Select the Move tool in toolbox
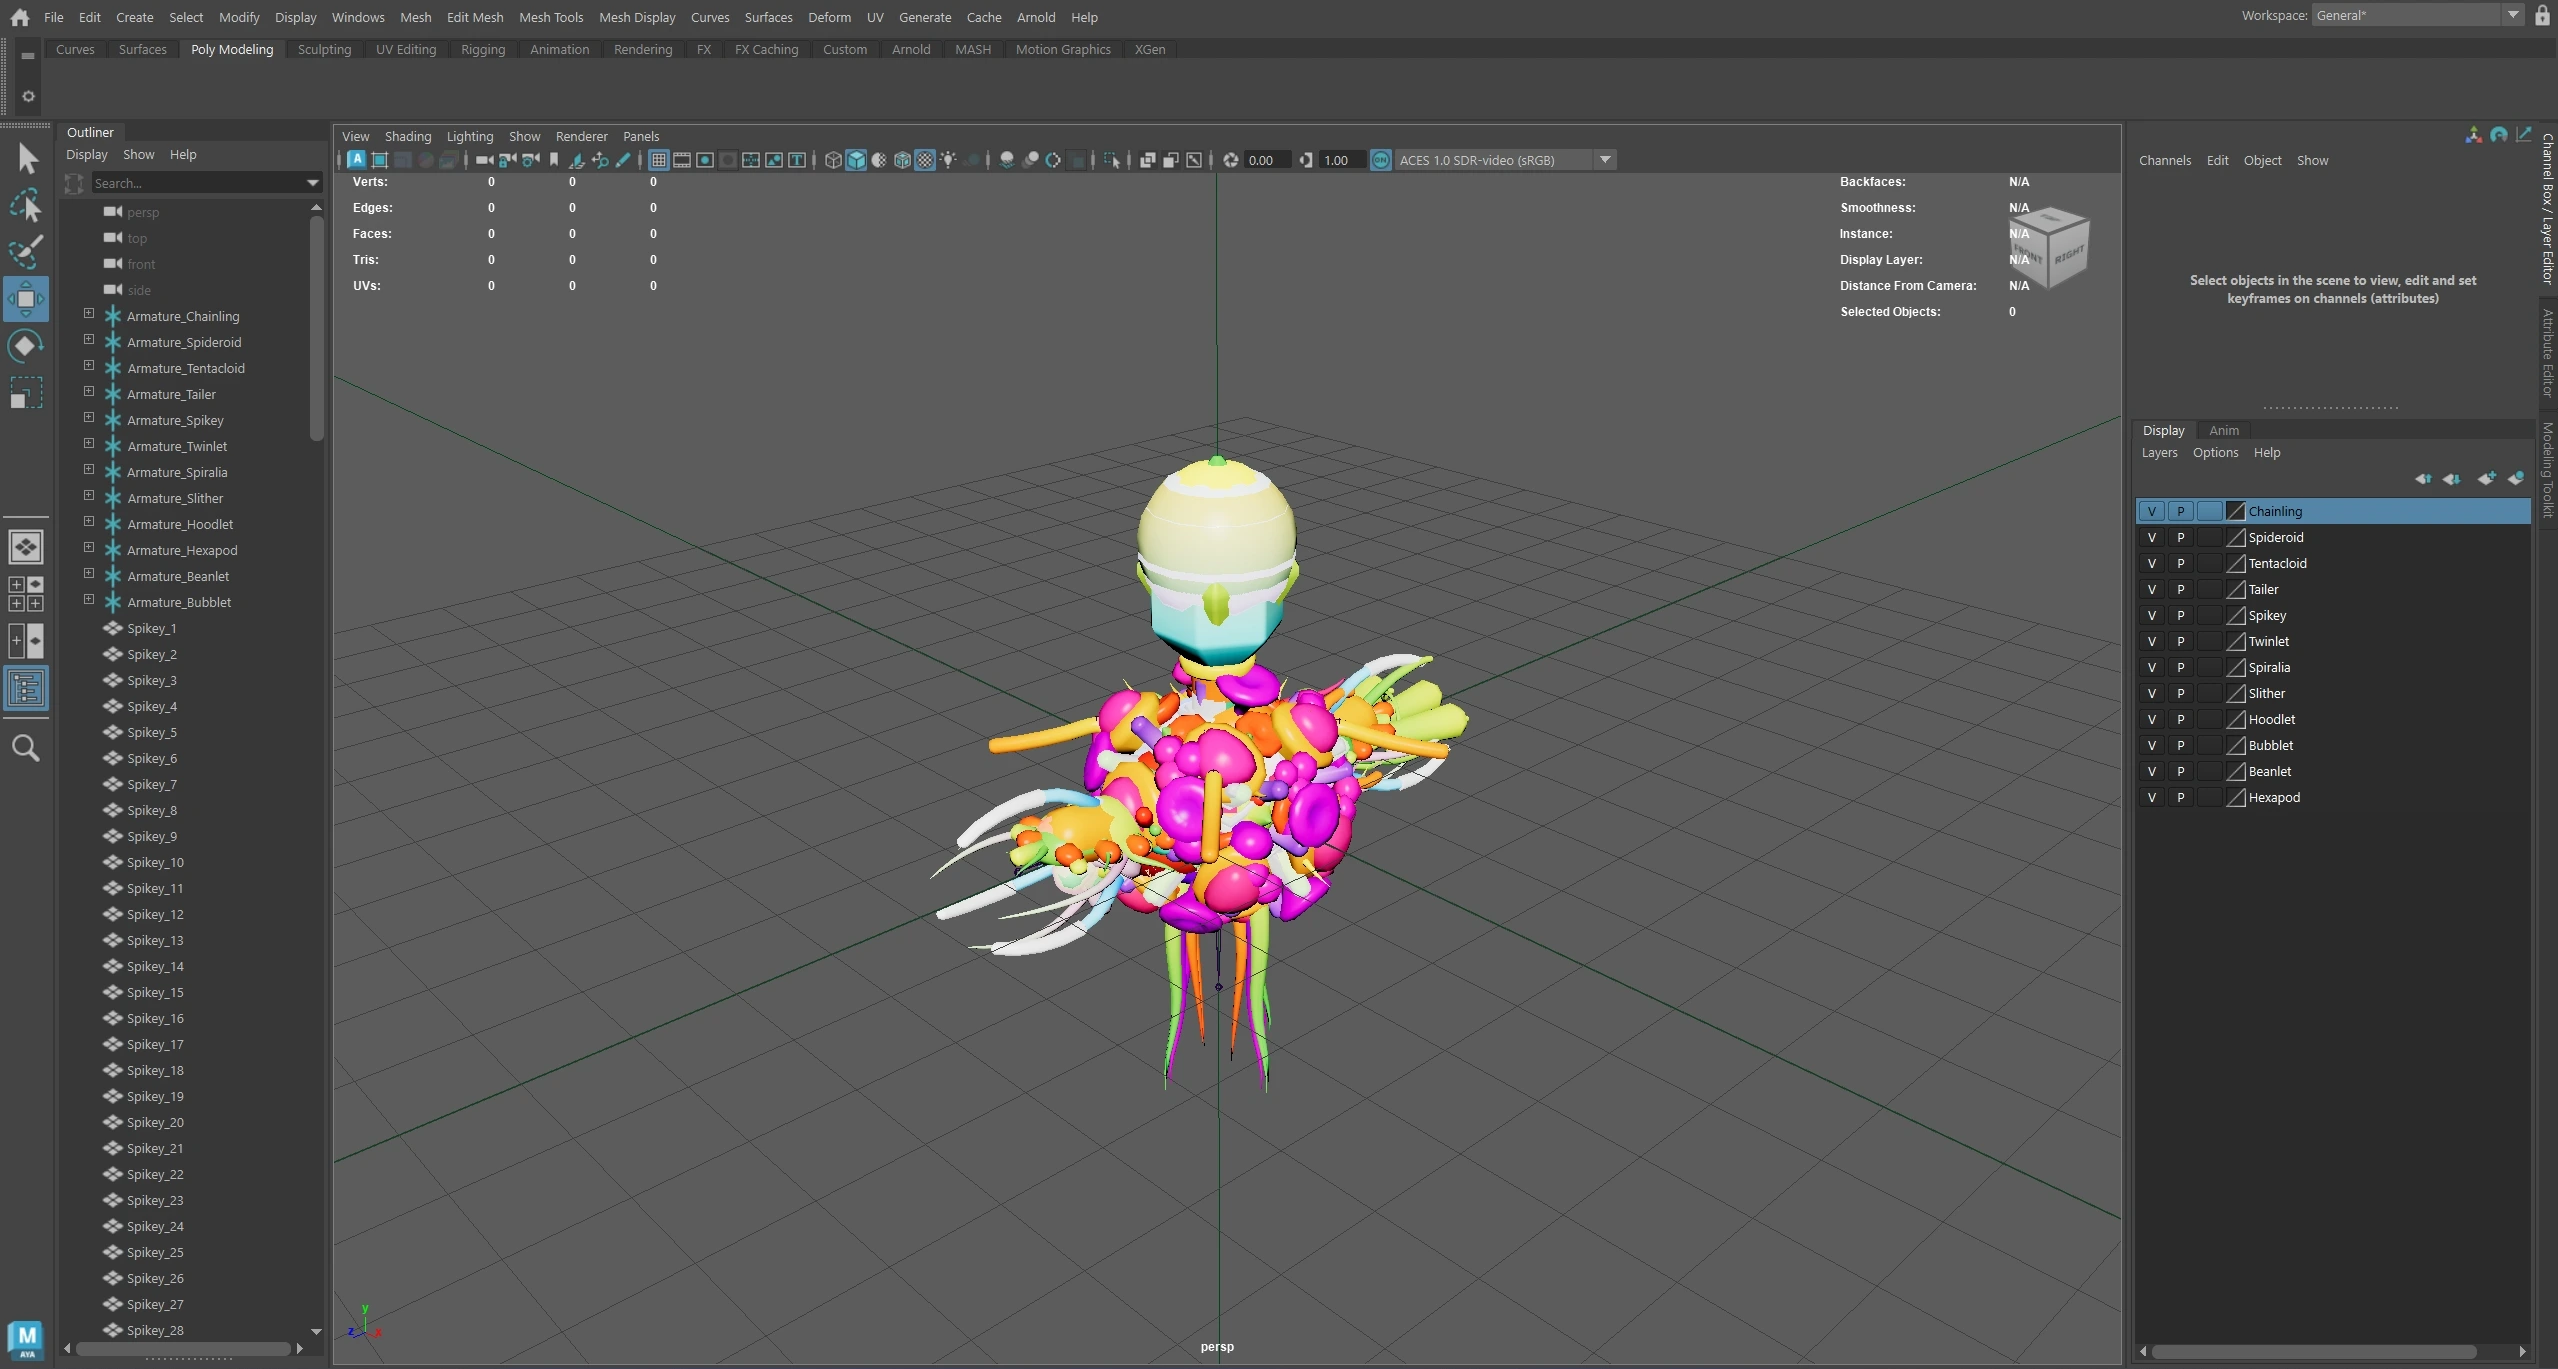 [x=26, y=298]
